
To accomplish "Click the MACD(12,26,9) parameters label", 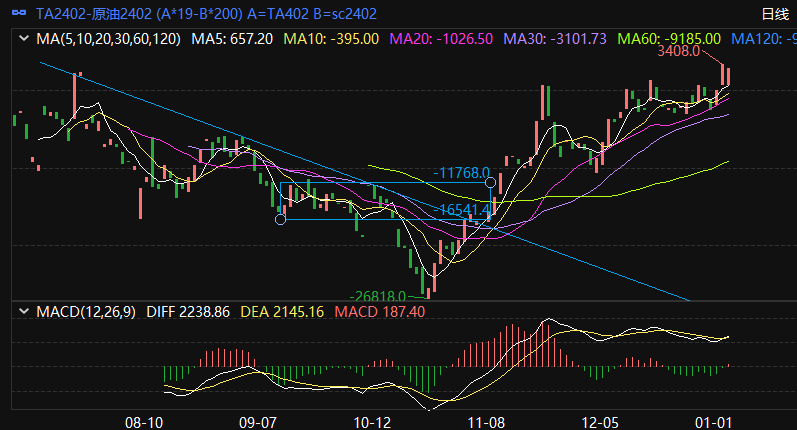I will coord(87,312).
